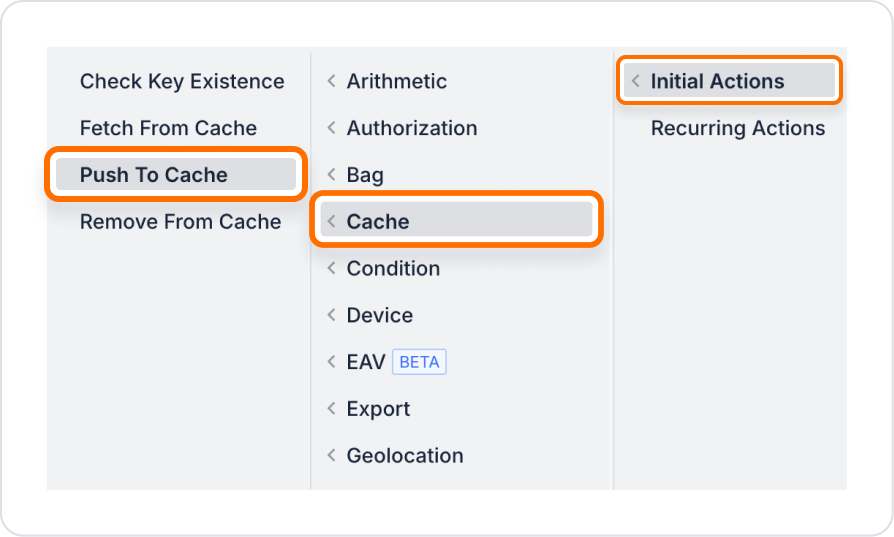Click the chevron left of Cache

point(331,221)
